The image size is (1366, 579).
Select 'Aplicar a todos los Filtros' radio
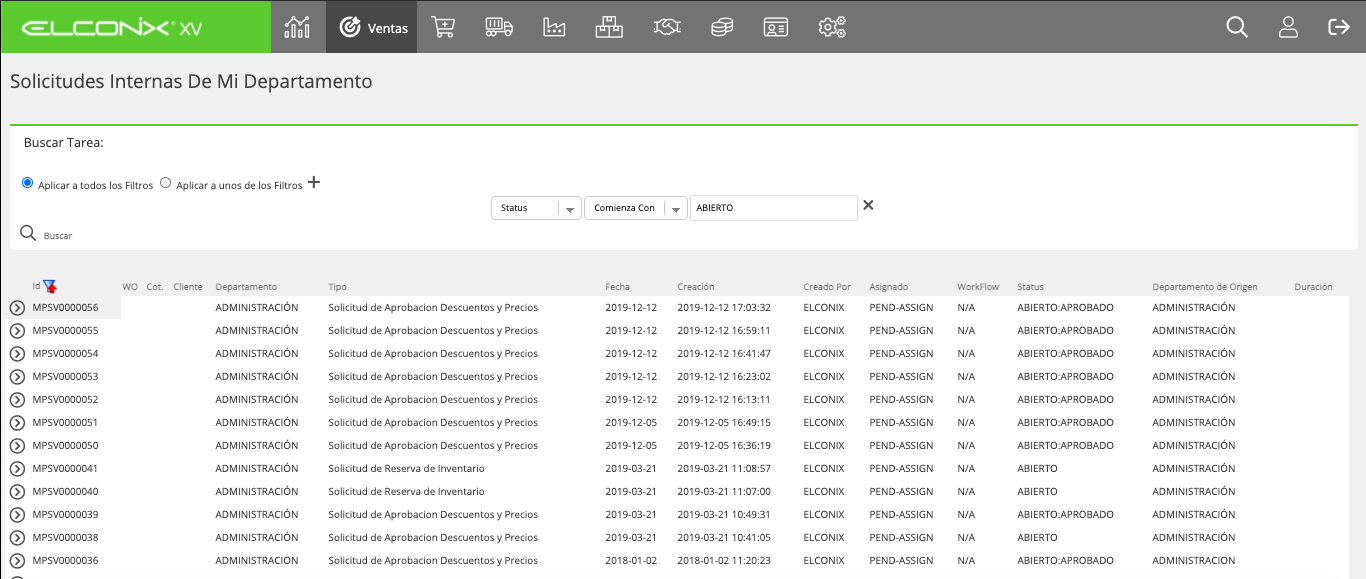28,183
